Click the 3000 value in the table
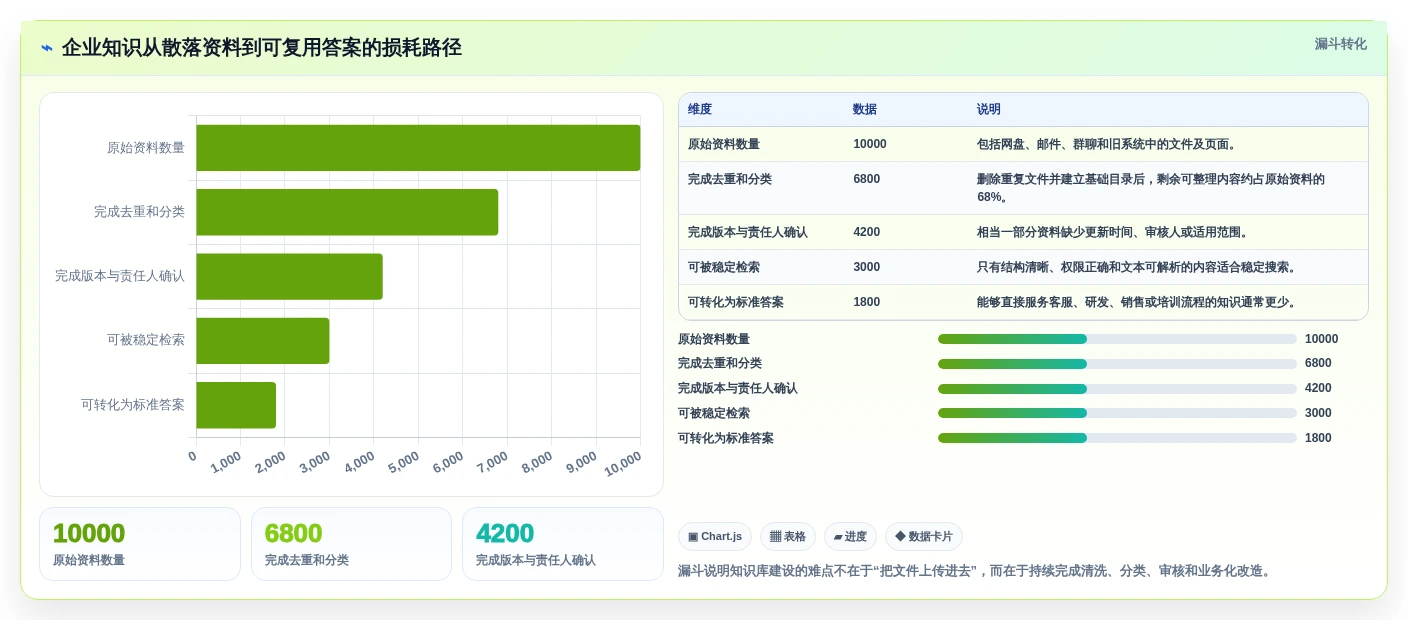This screenshot has height=620, width=1408. (867, 267)
